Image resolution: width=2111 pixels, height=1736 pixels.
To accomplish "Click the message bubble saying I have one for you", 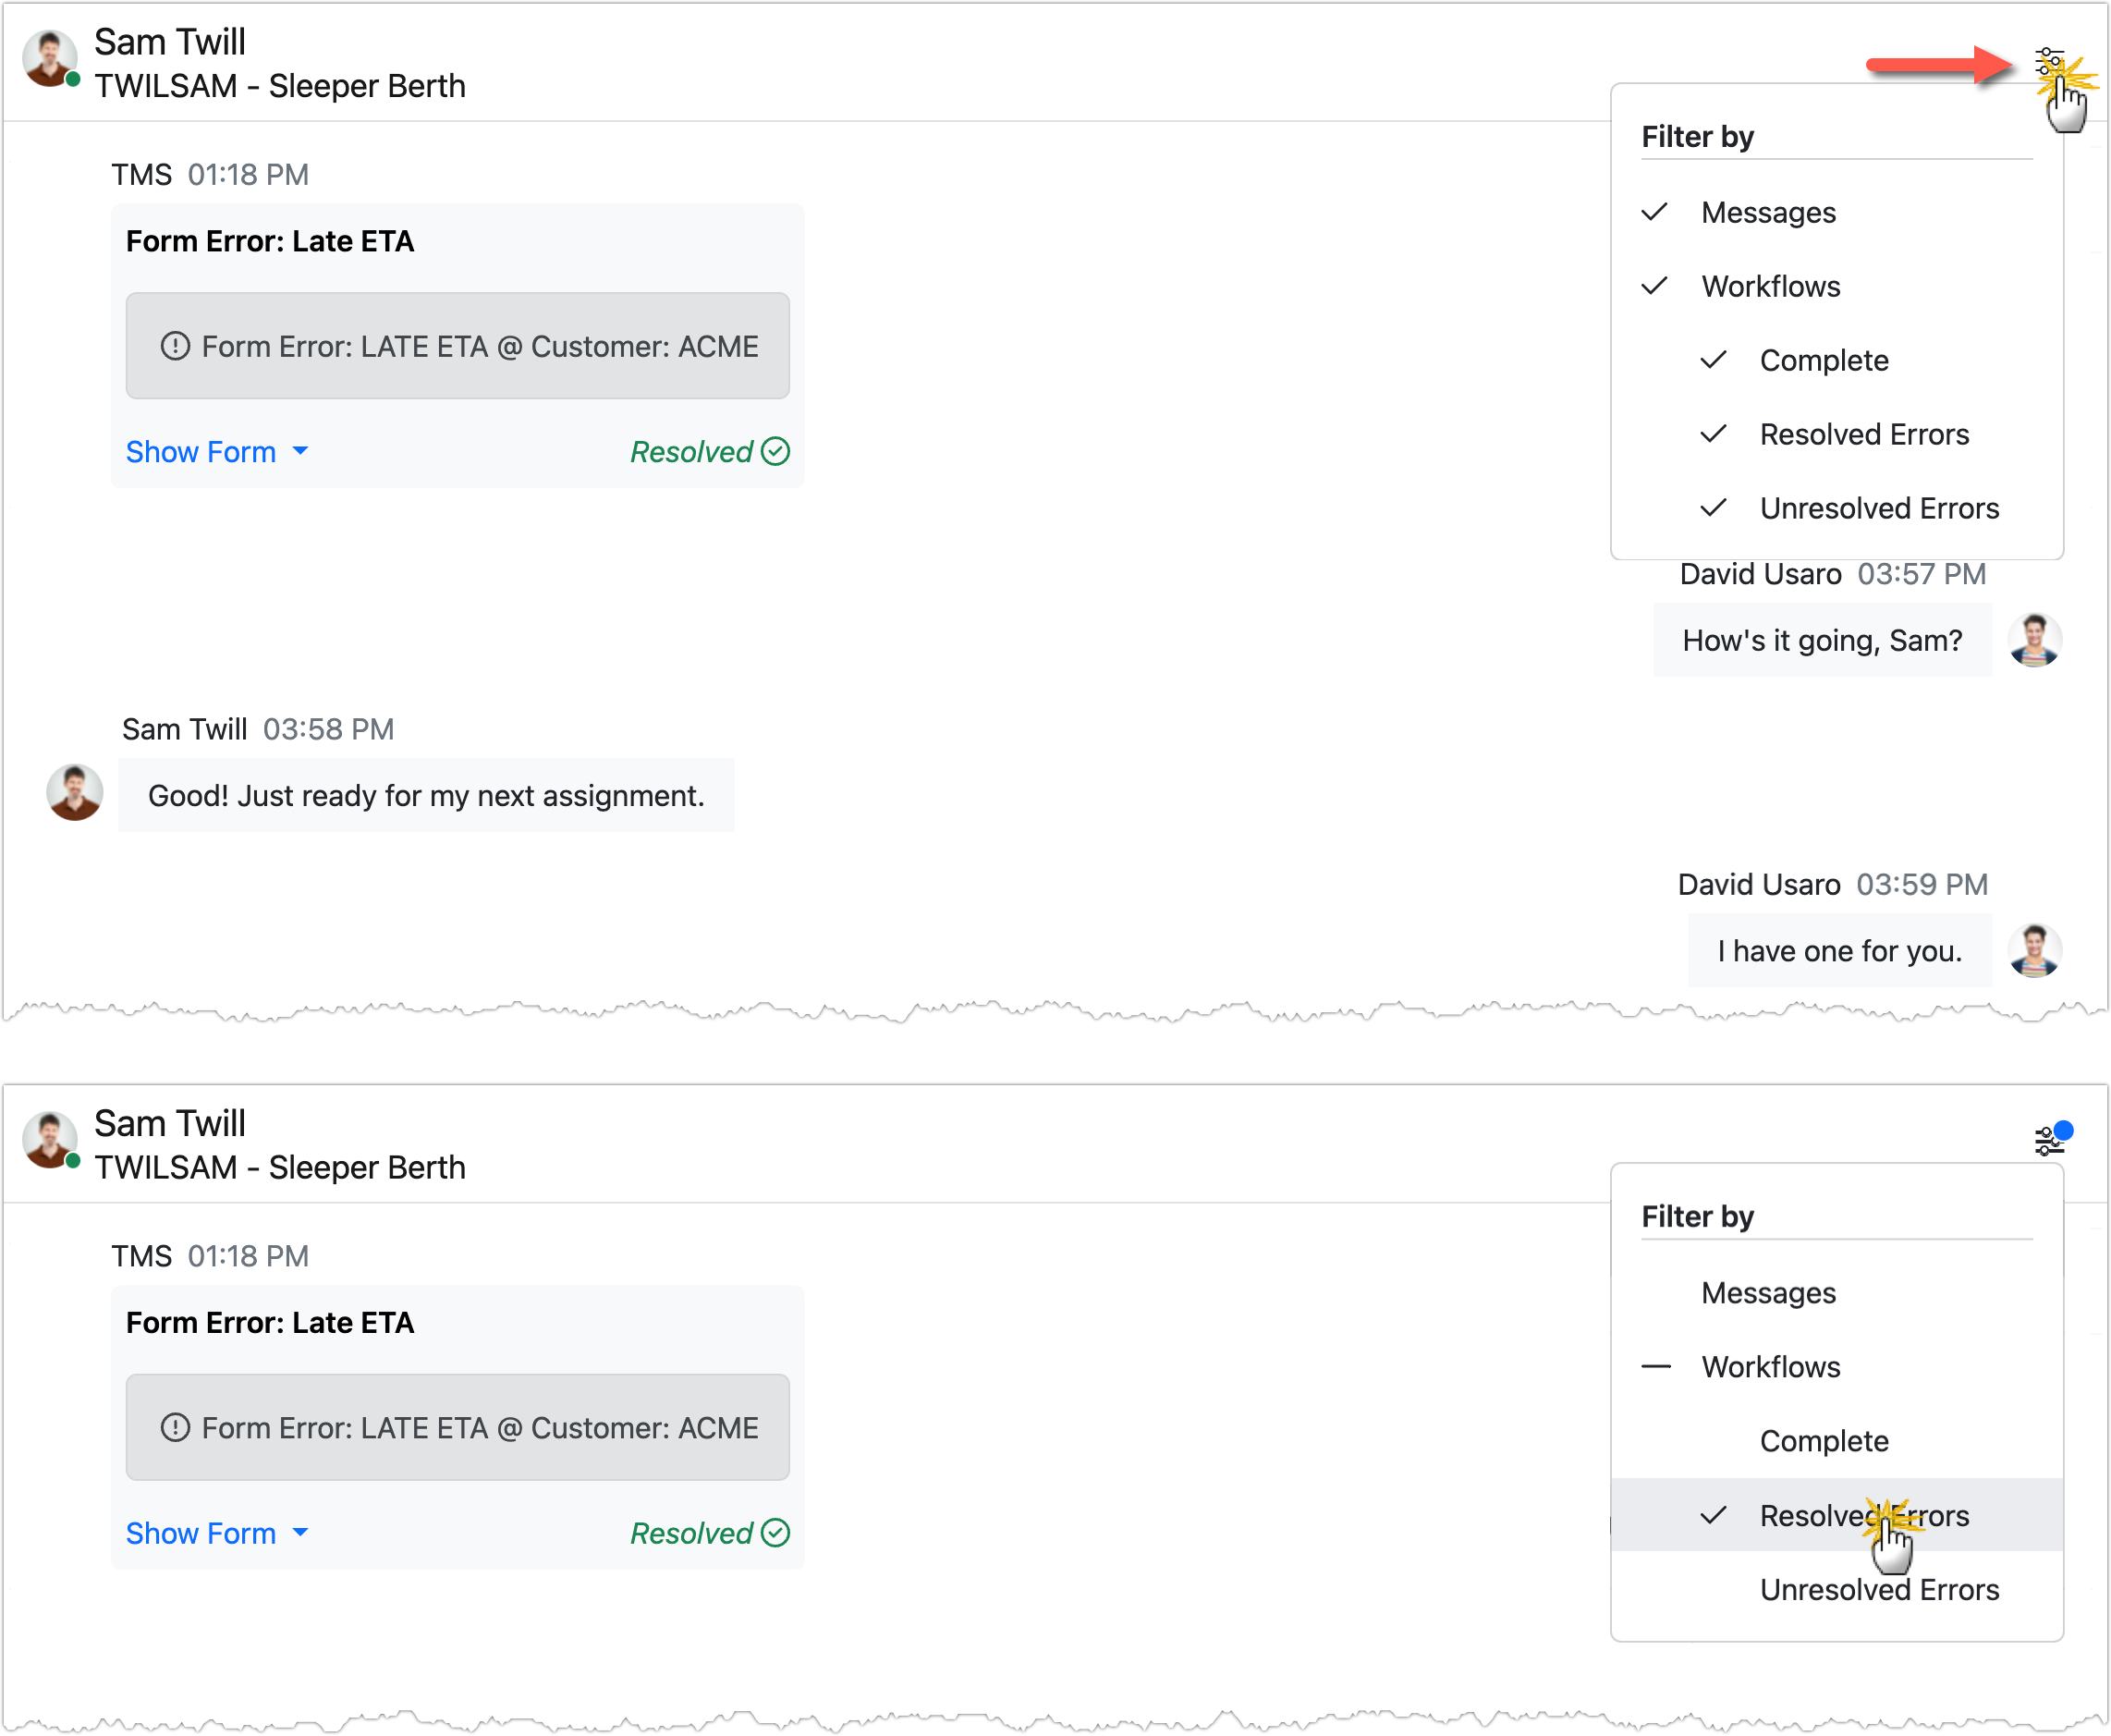I will [x=1838, y=950].
